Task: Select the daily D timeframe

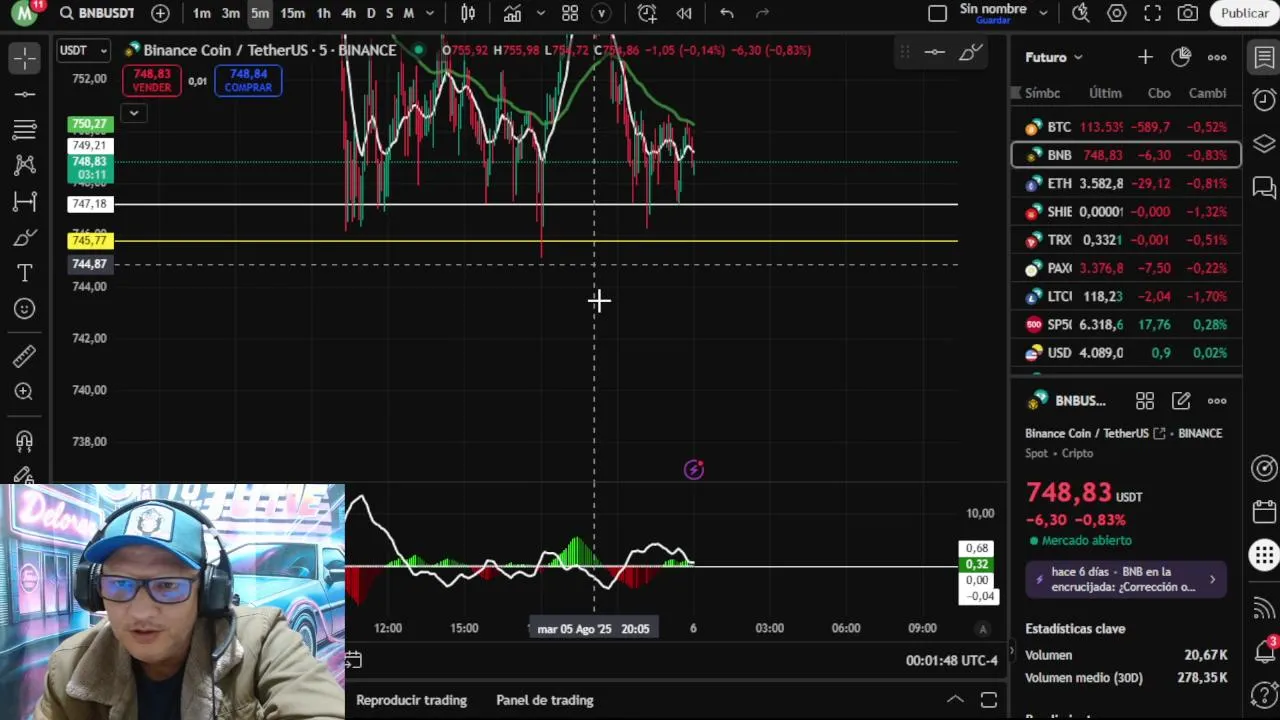Action: [x=371, y=13]
